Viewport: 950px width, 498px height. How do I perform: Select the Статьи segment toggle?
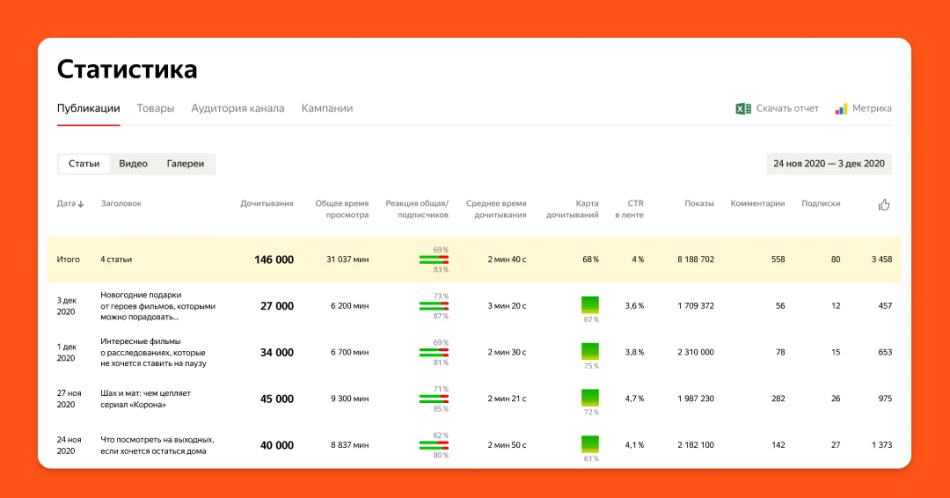point(84,163)
